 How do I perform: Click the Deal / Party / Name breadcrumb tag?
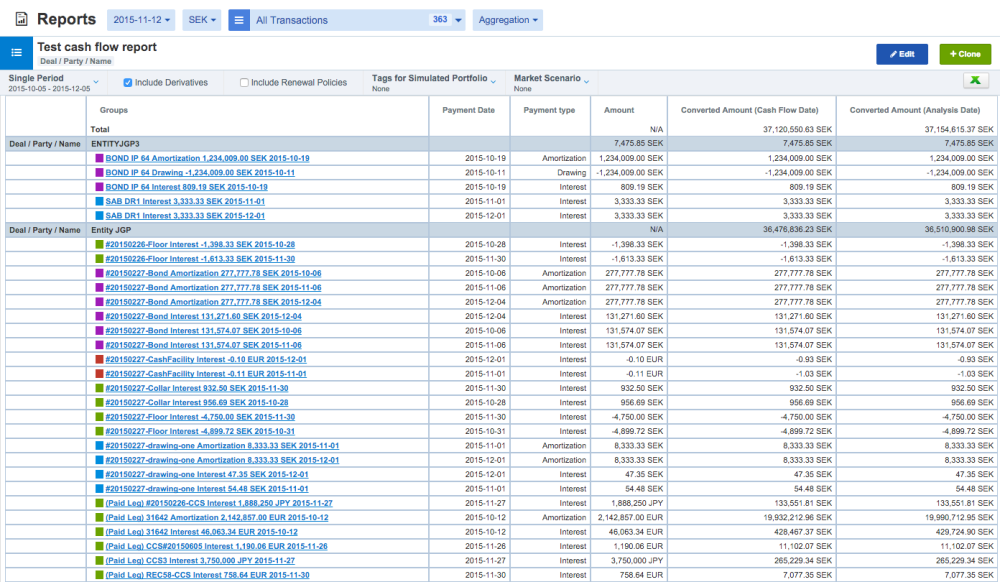[x=75, y=61]
